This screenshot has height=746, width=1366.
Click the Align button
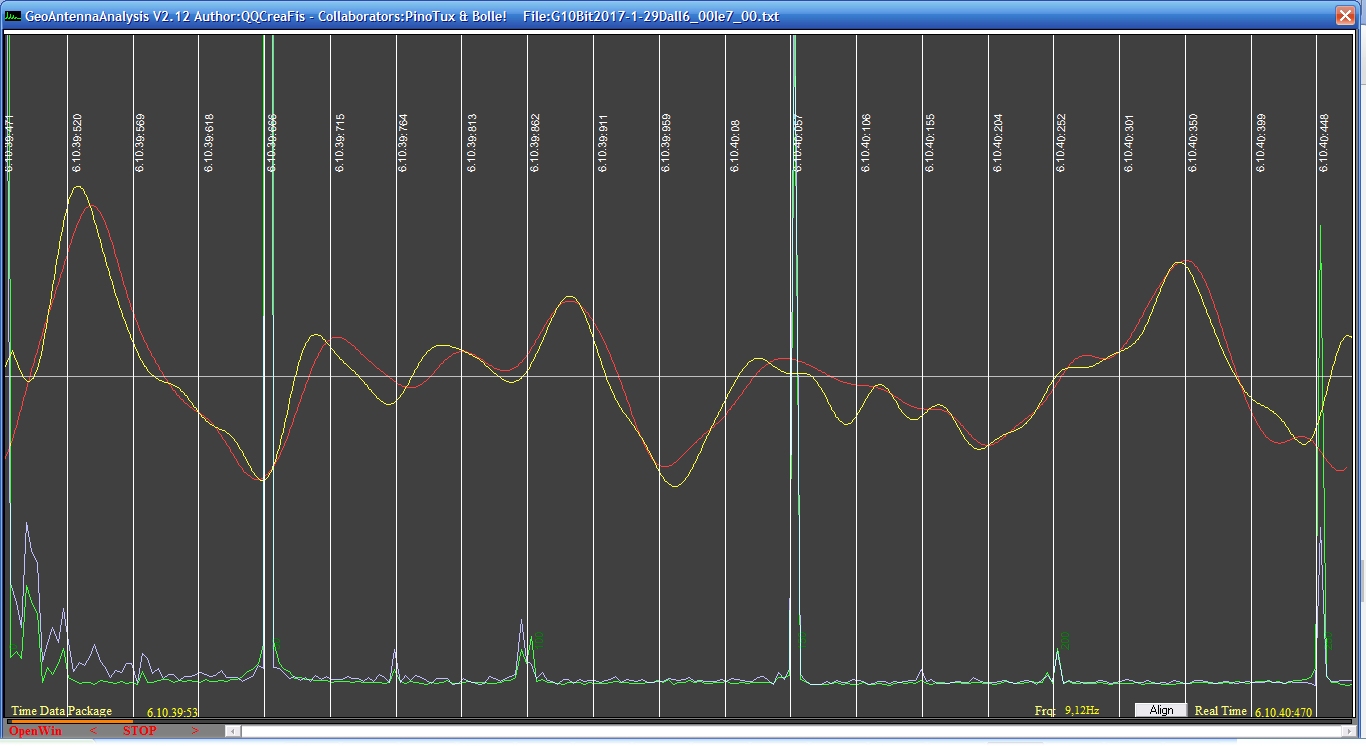tap(1161, 710)
